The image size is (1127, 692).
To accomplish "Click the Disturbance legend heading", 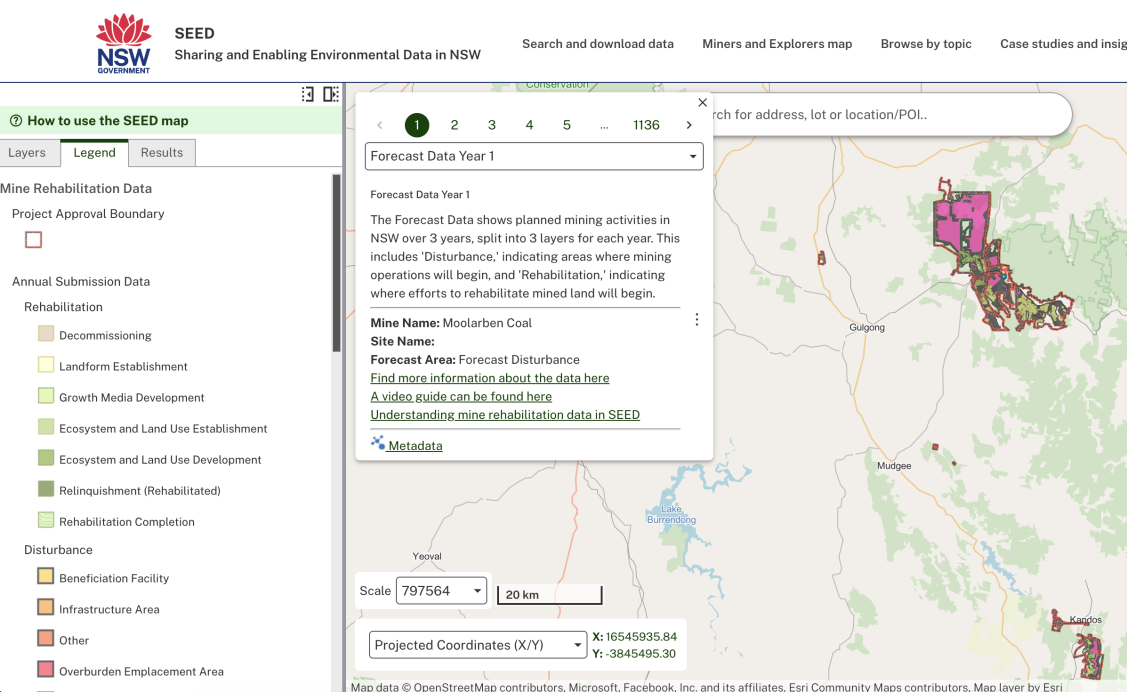I will point(58,550).
